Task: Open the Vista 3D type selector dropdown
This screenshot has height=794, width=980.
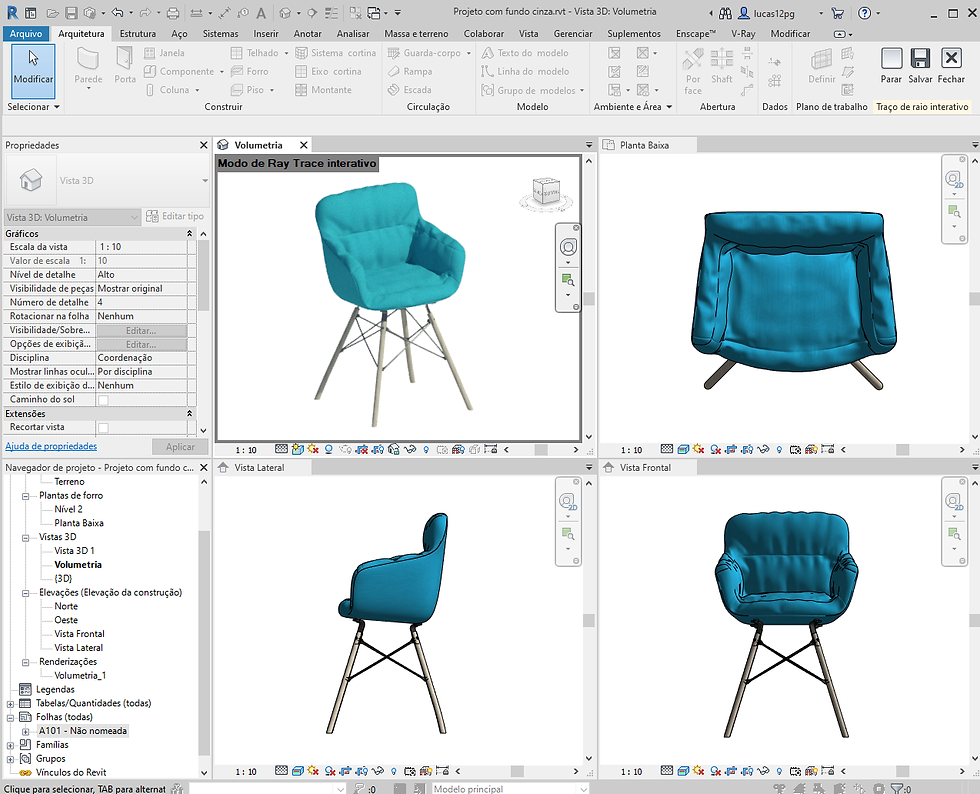Action: 204,181
